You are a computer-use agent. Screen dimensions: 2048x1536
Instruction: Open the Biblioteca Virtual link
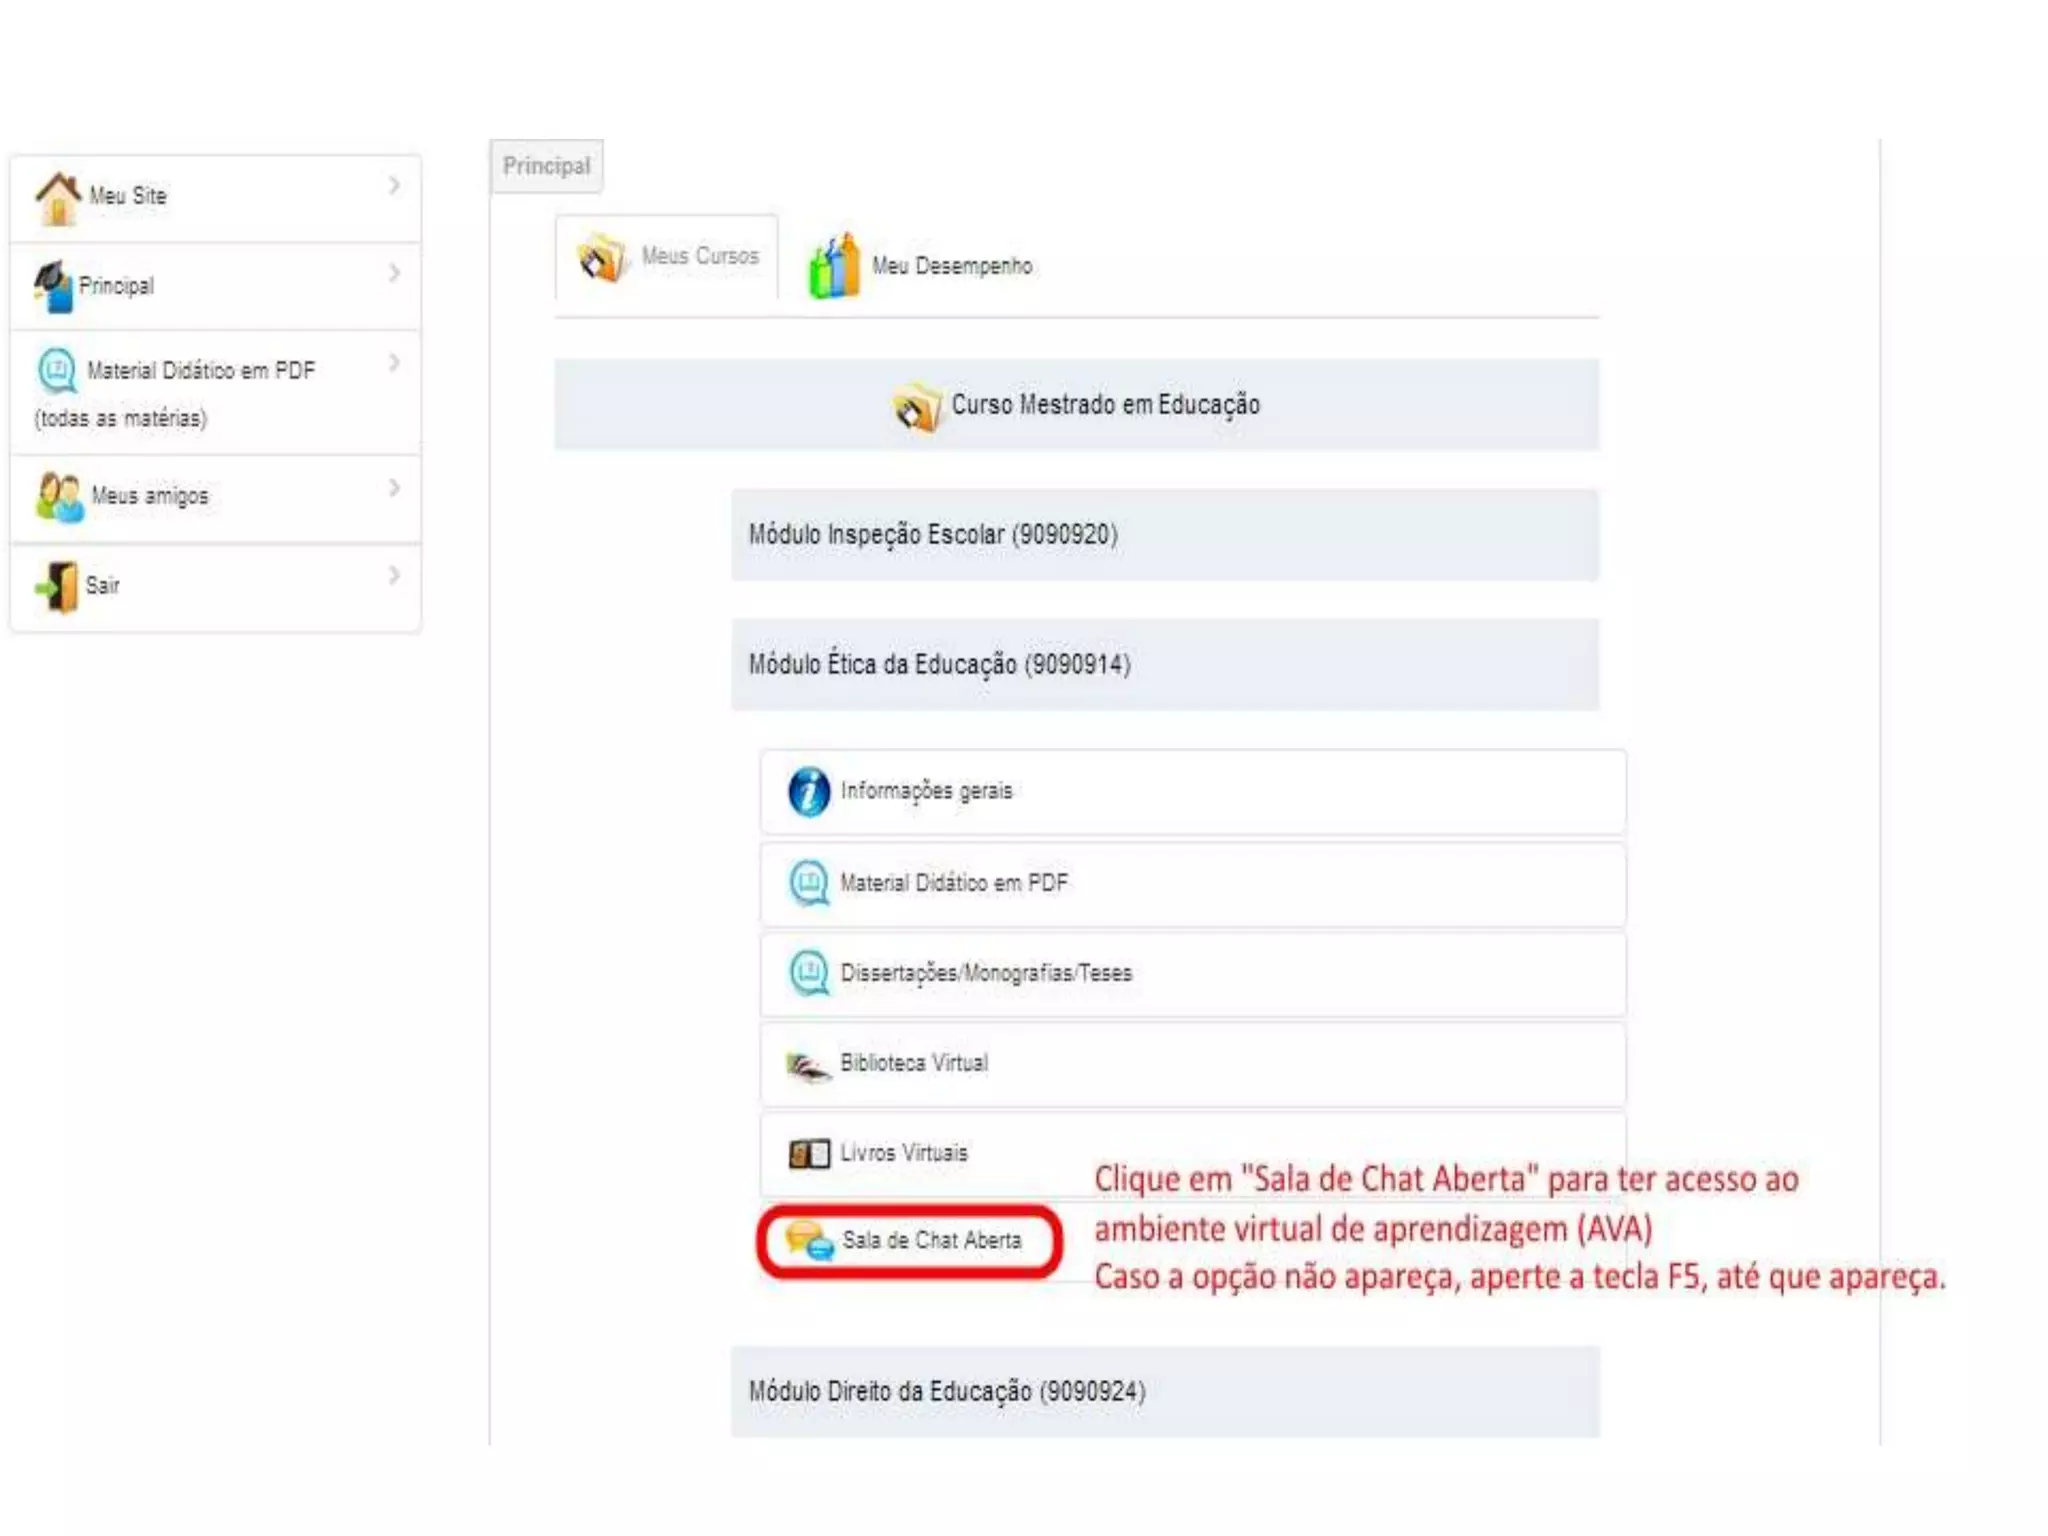pyautogui.click(x=1193, y=1064)
